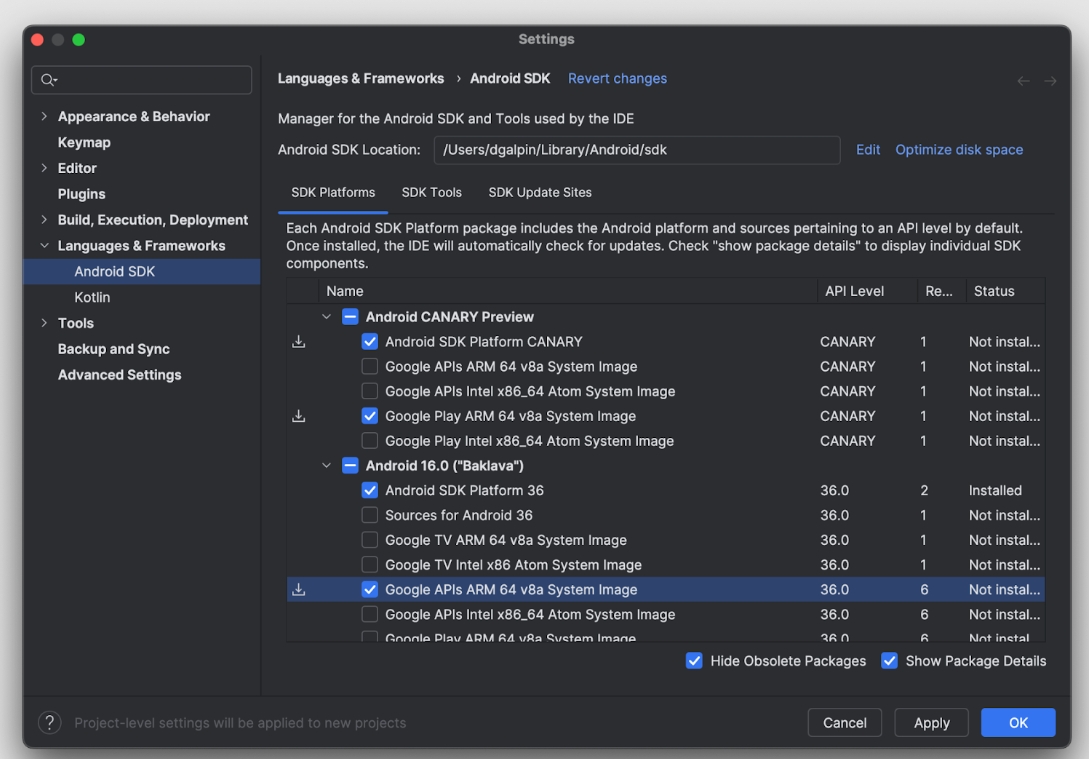Switch to SDK Tools tab
The image size is (1089, 759).
431,192
